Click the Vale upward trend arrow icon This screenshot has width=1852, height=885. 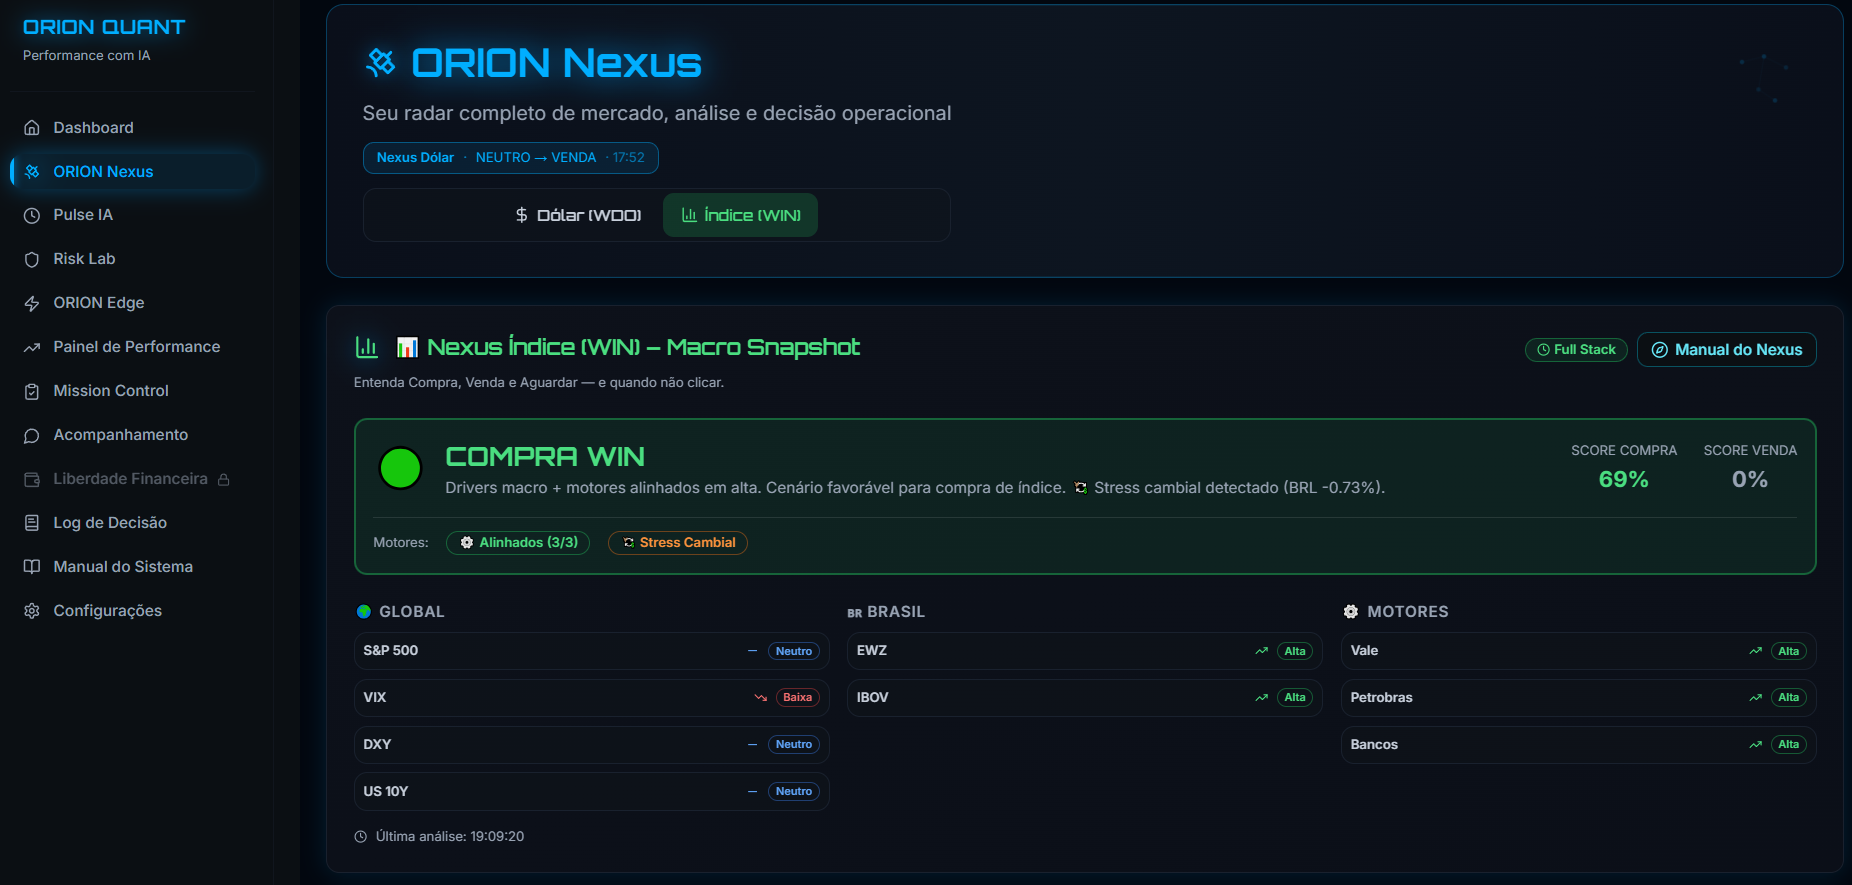1756,651
